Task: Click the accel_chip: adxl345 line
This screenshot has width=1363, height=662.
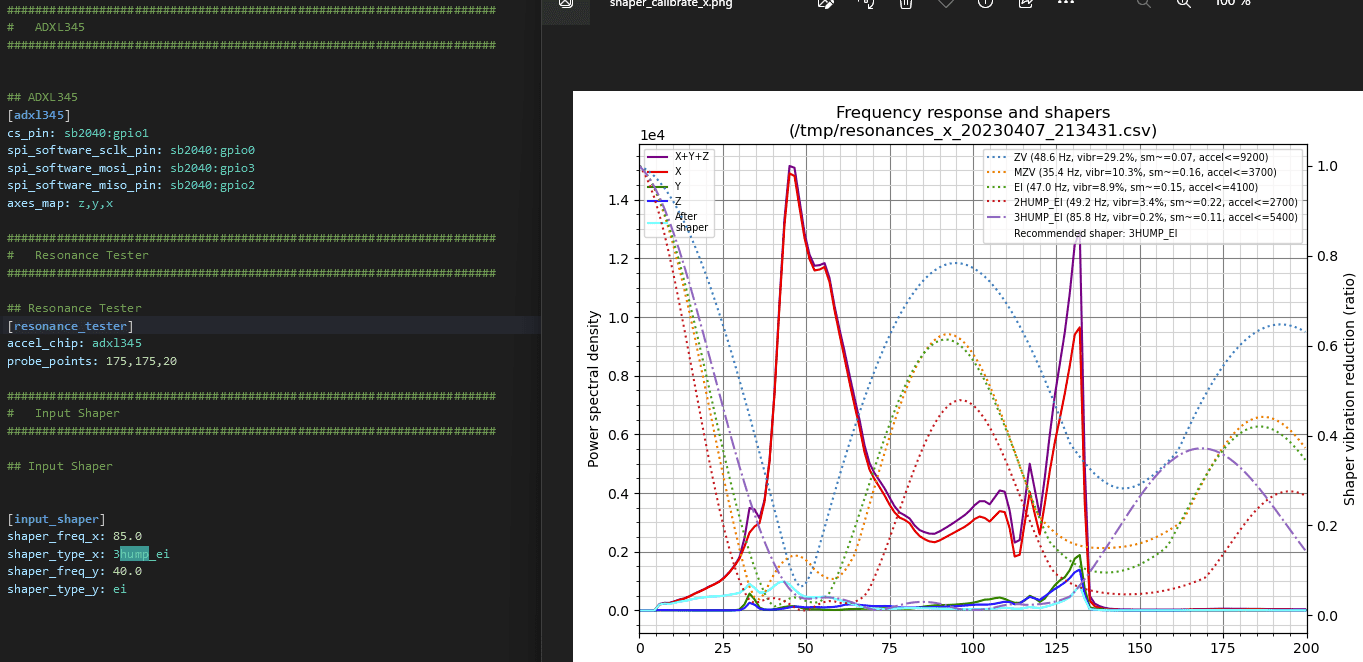Action: pyautogui.click(x=74, y=343)
